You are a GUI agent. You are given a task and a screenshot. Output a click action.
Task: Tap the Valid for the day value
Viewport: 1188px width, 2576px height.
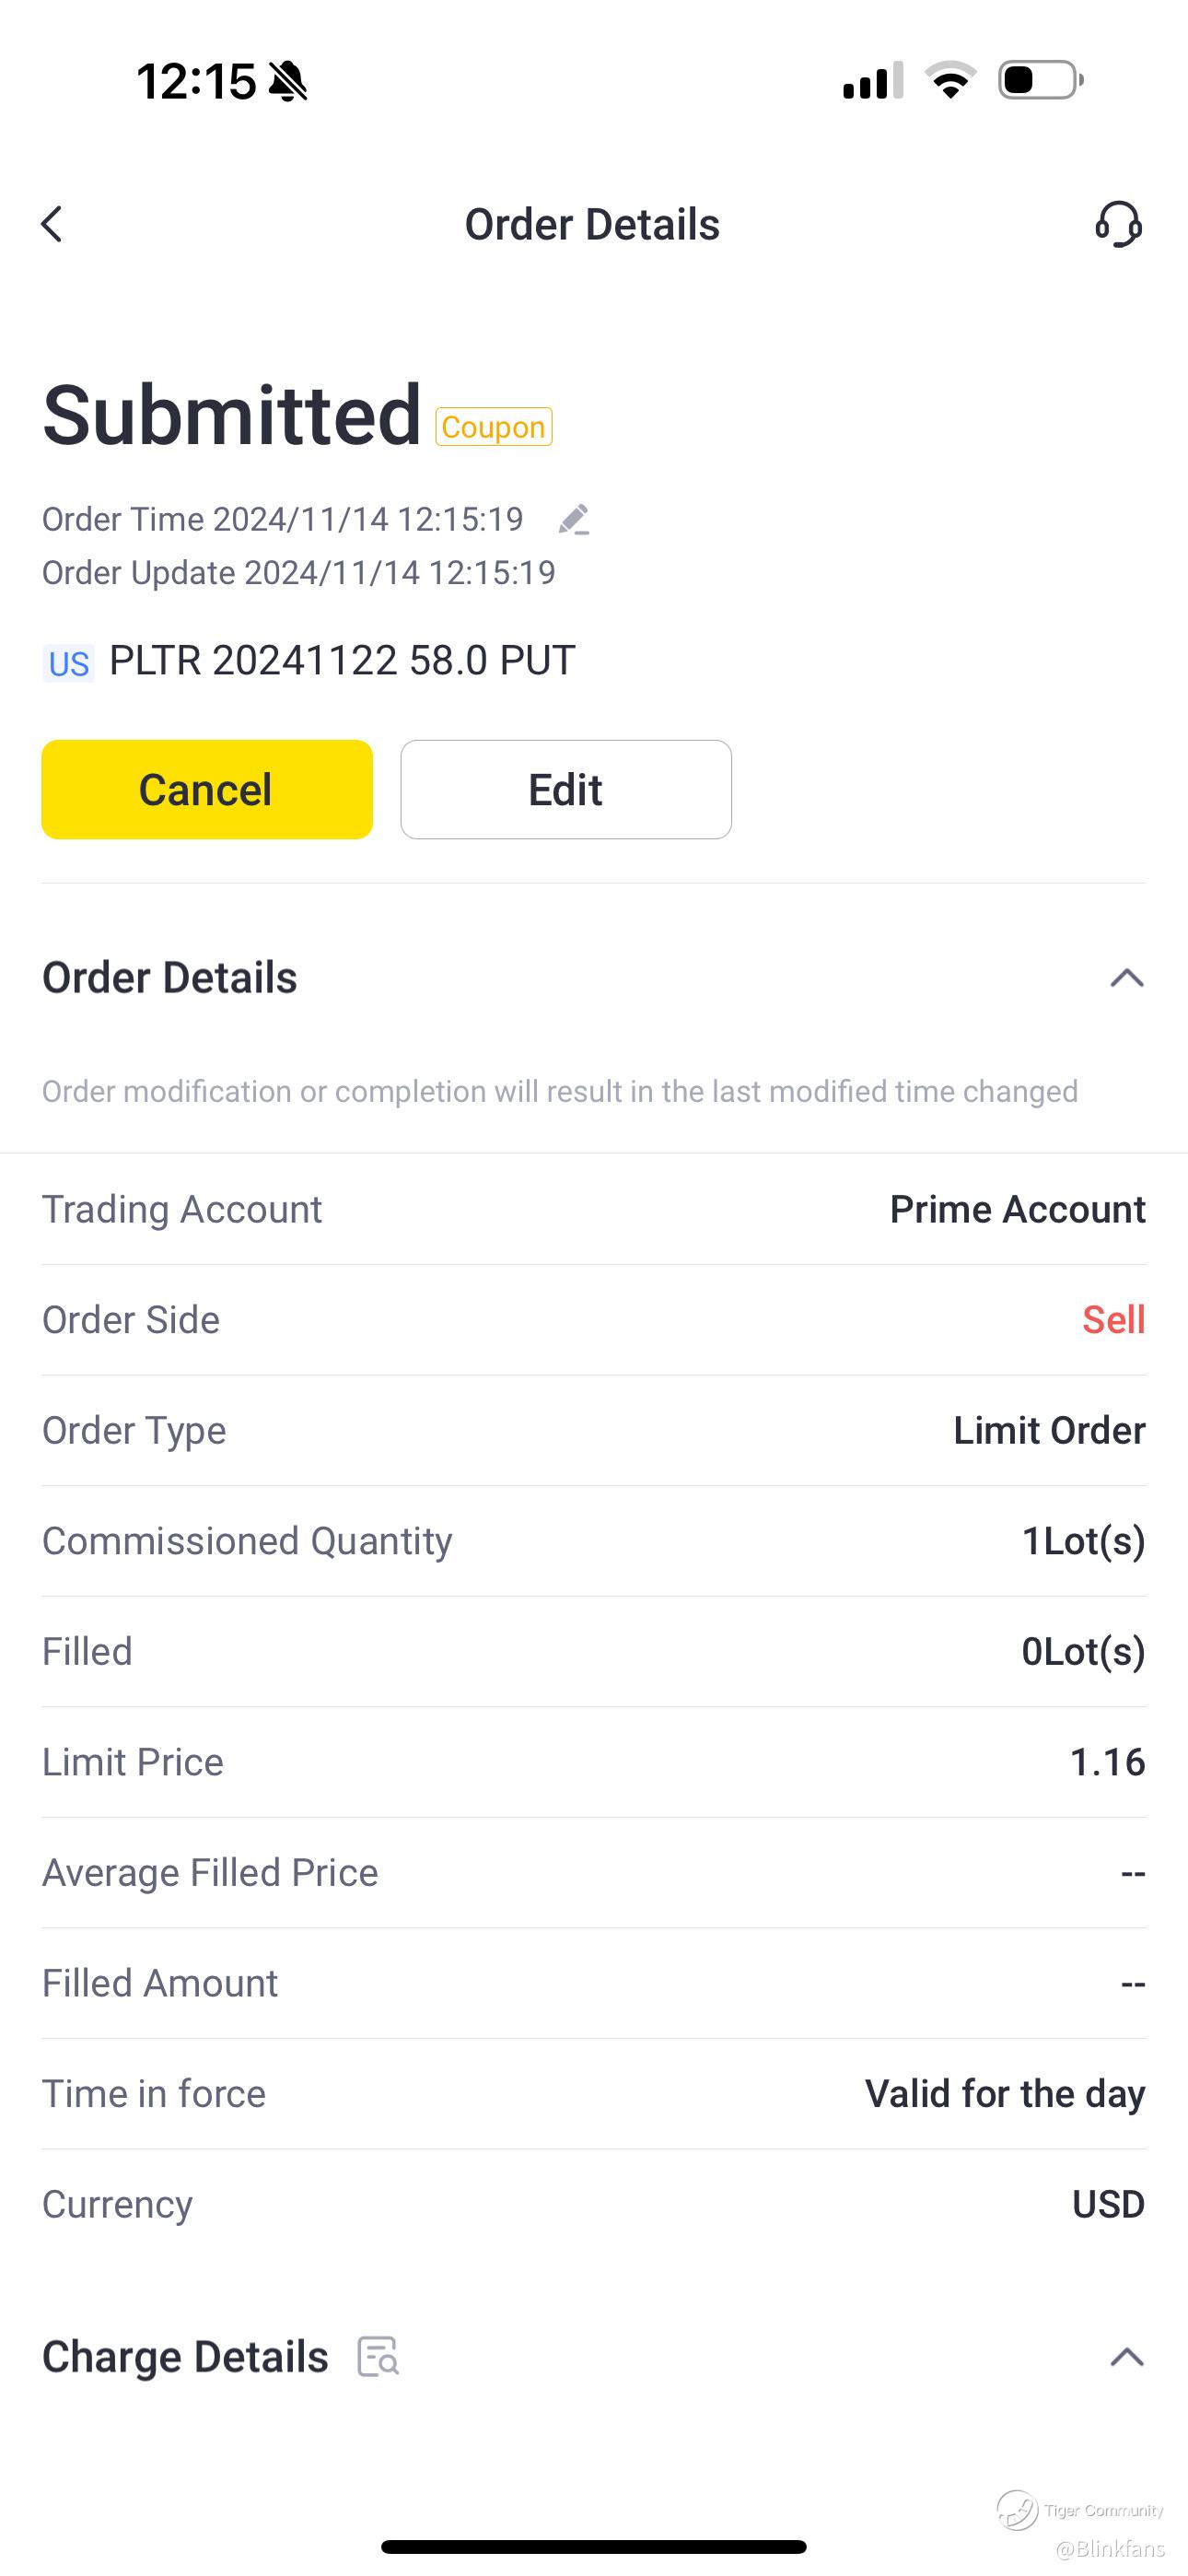coord(1004,2093)
